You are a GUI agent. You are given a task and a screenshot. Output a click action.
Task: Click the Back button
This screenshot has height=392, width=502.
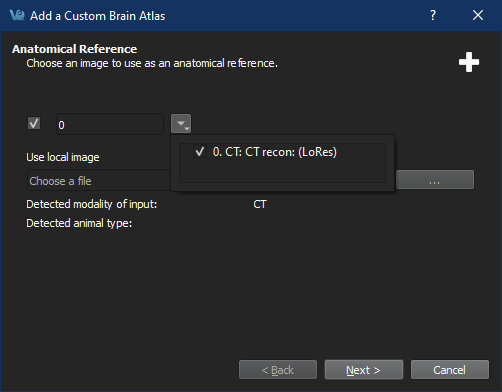click(278, 369)
